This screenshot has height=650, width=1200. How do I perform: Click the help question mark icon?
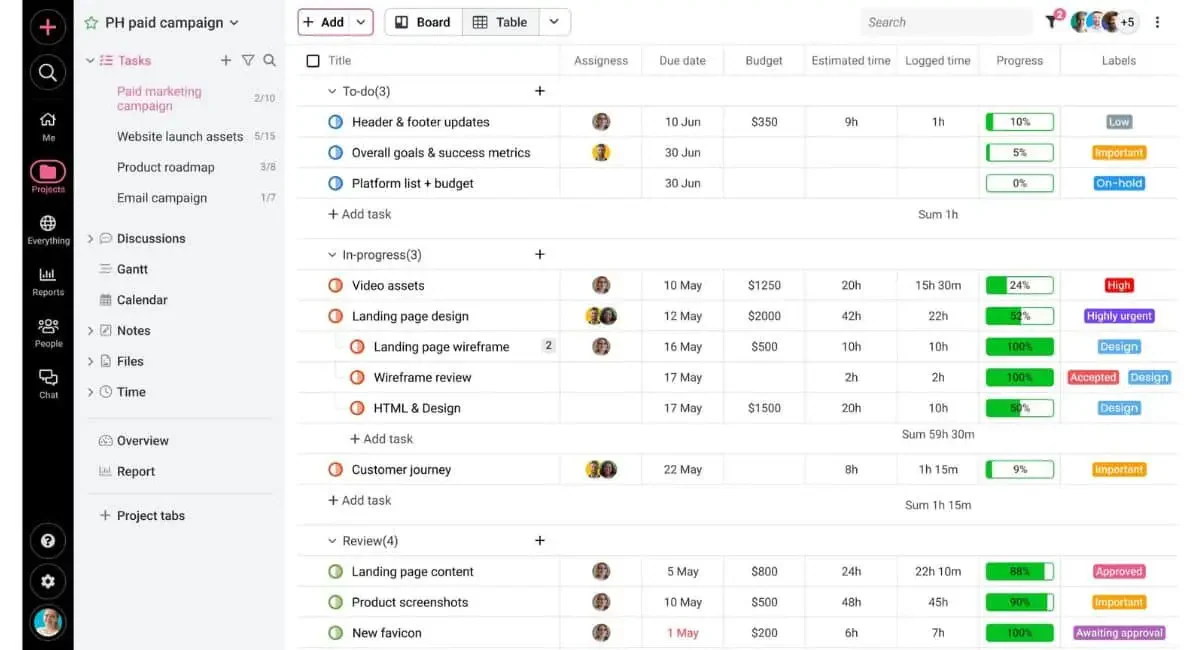(x=47, y=540)
